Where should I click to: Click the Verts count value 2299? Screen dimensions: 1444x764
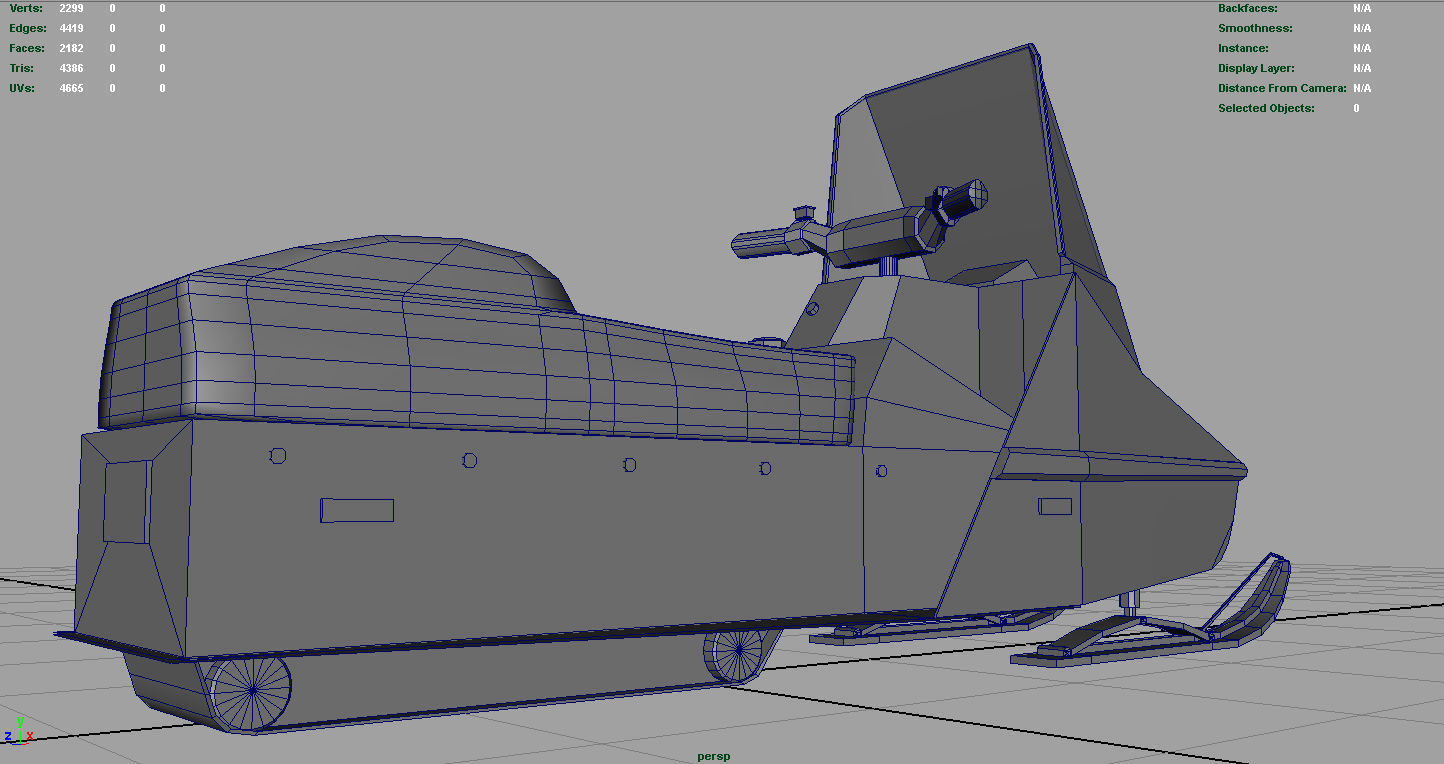[x=71, y=8]
